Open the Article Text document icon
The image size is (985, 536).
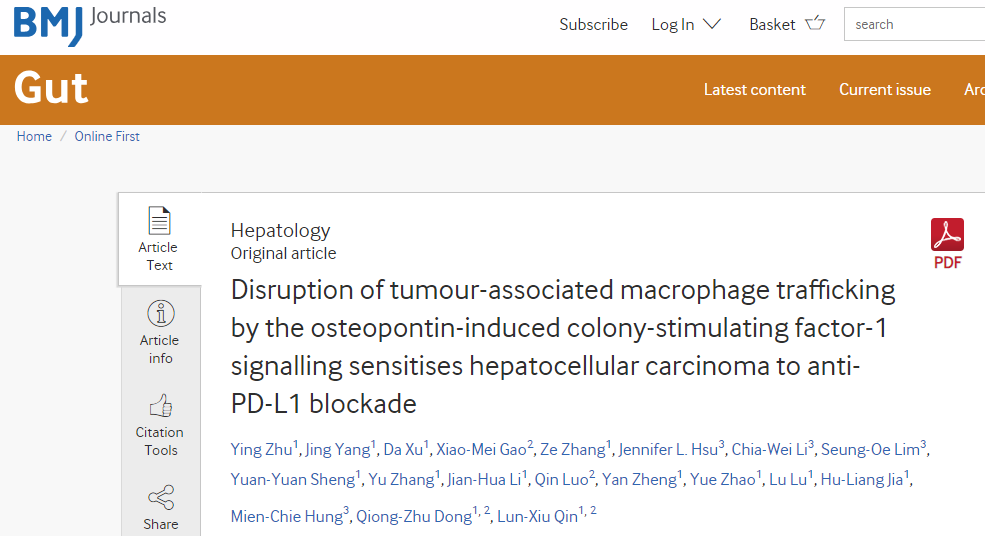pyautogui.click(x=159, y=221)
